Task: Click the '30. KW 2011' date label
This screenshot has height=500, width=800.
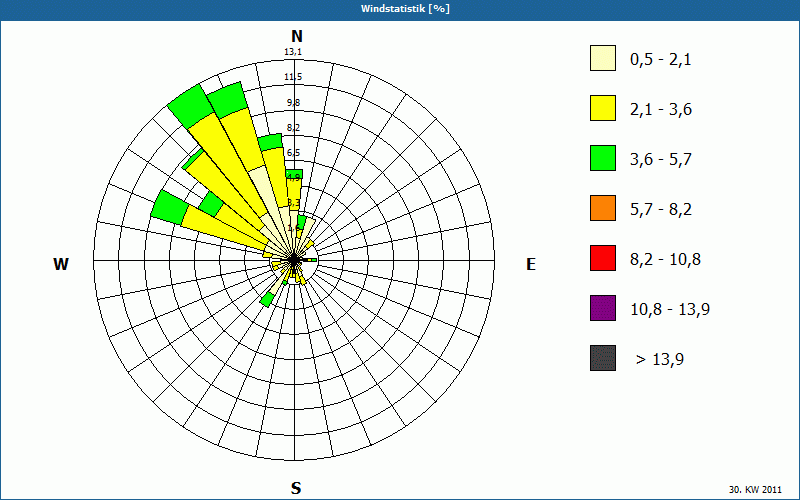Action: 755,489
